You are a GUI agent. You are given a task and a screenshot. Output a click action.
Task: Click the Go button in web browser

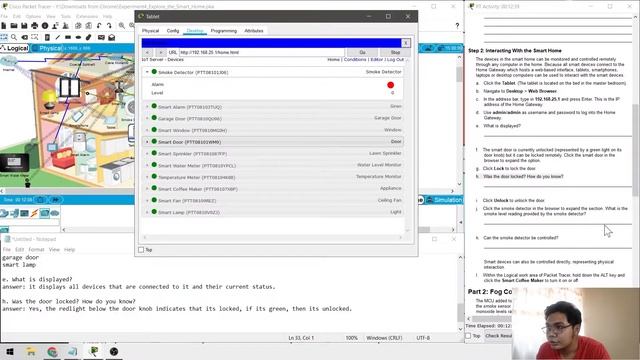(x=362, y=52)
